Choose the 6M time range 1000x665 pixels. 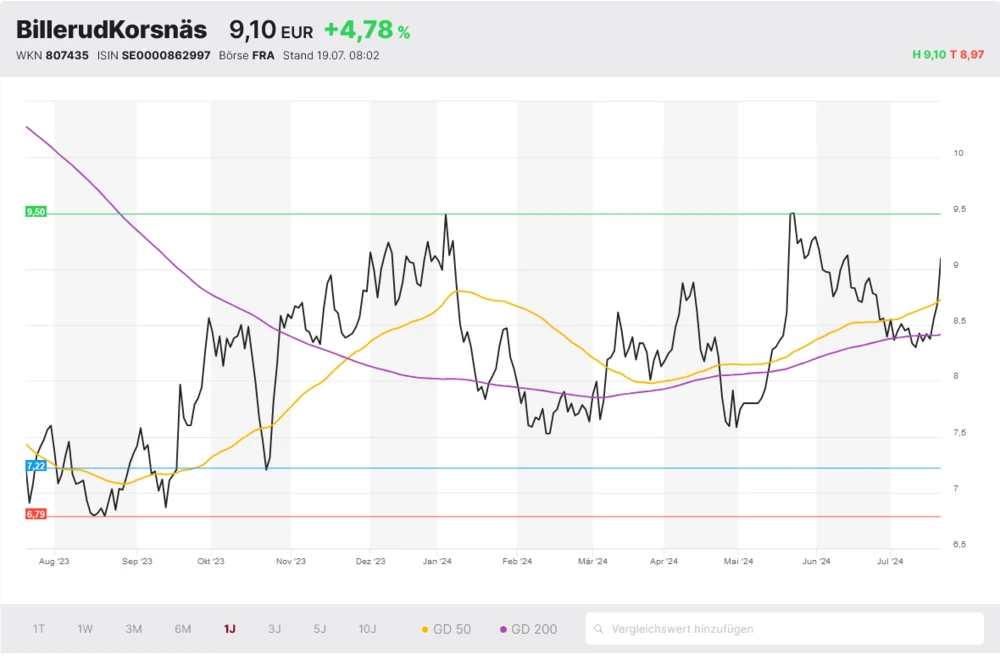(x=183, y=629)
